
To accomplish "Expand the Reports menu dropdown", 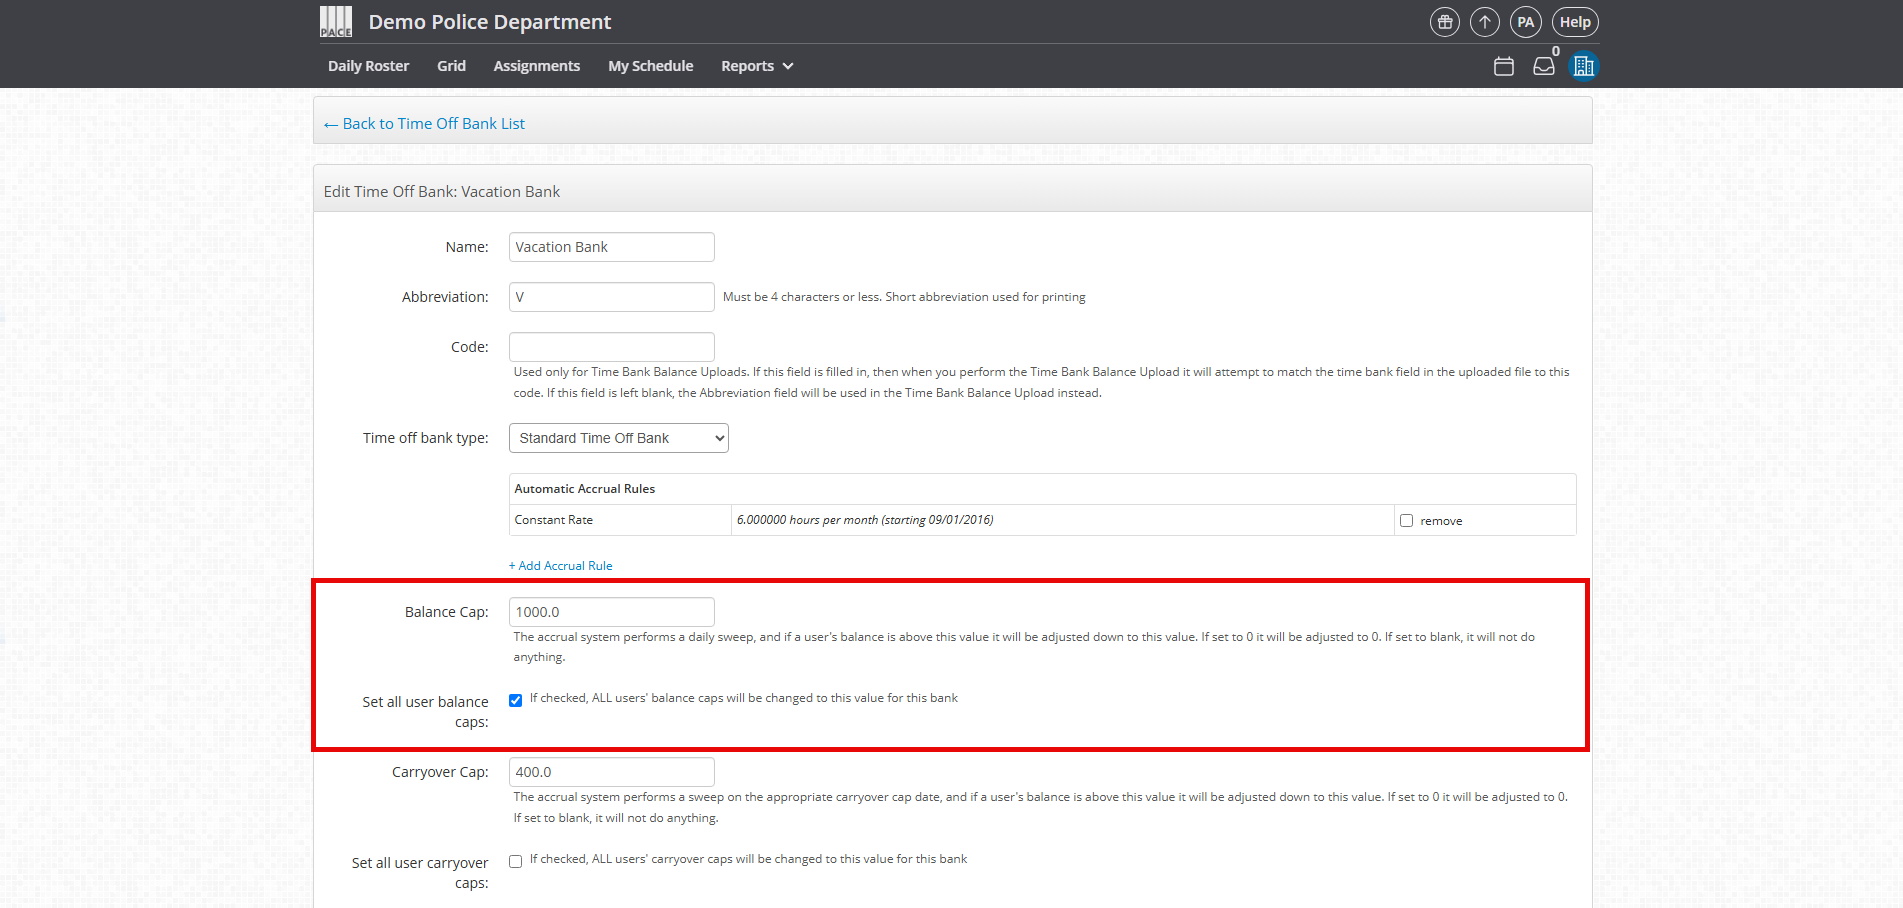I will (x=756, y=66).
